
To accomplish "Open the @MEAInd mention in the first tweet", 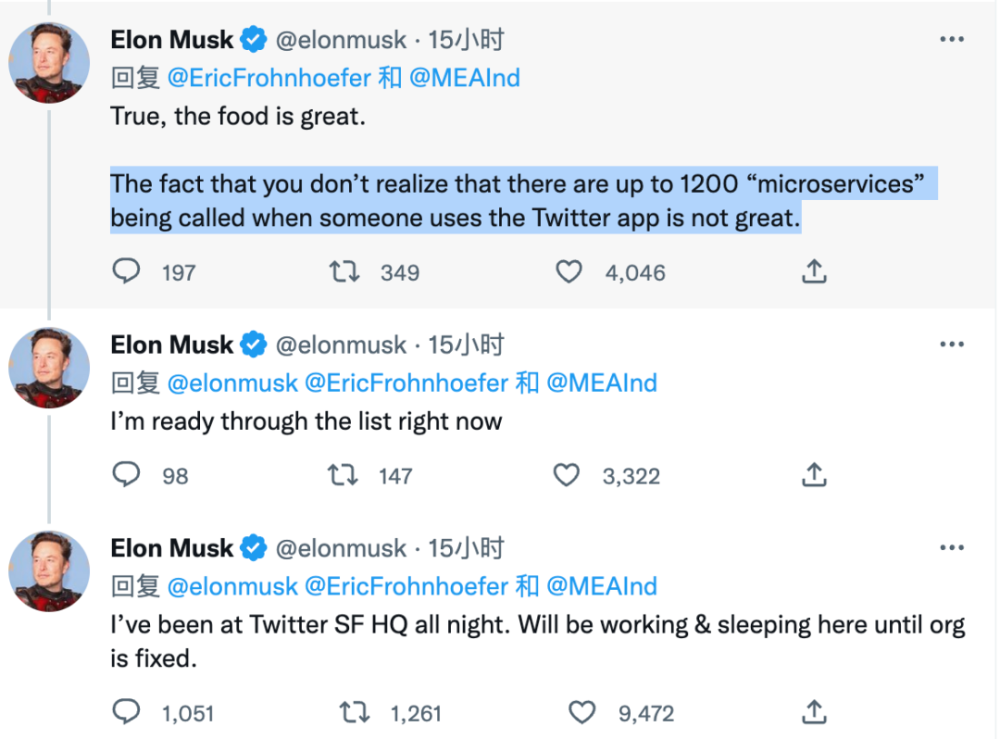I will pos(464,78).
